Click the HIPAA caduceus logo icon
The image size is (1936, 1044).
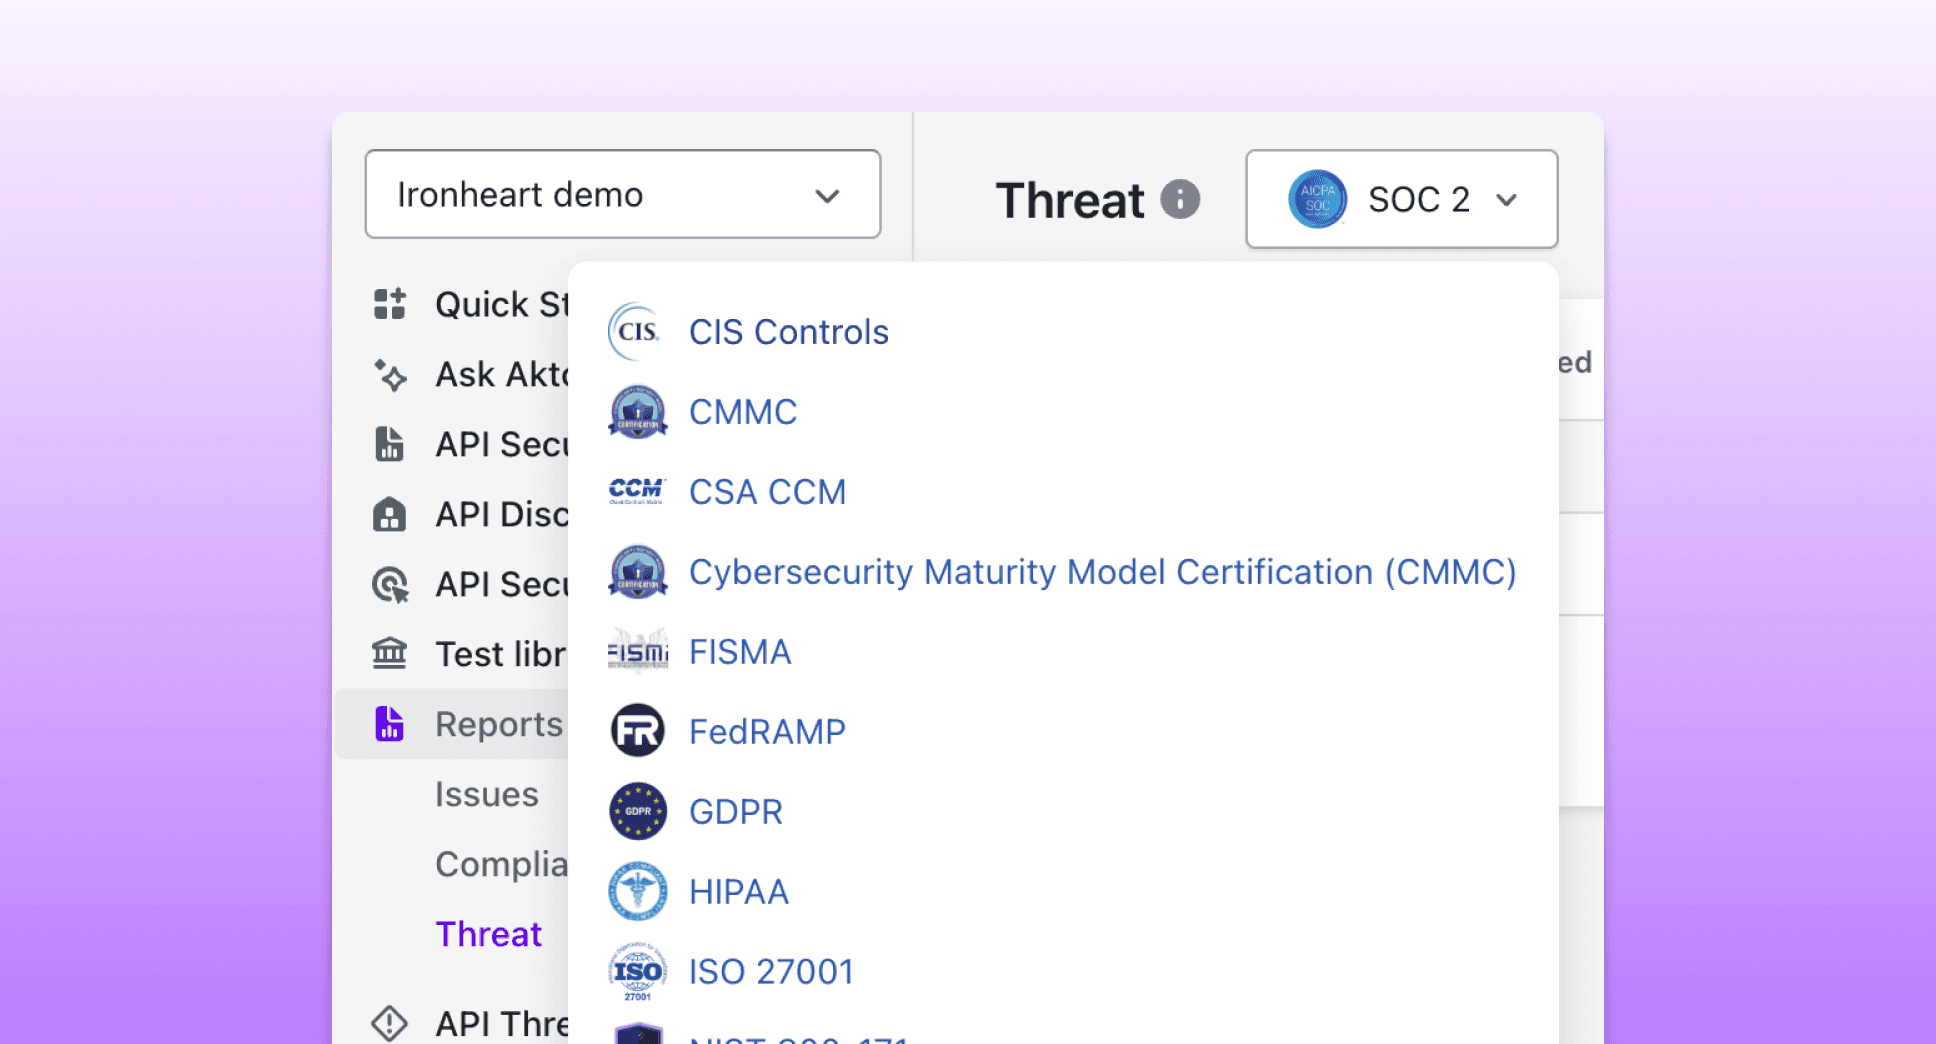click(637, 892)
